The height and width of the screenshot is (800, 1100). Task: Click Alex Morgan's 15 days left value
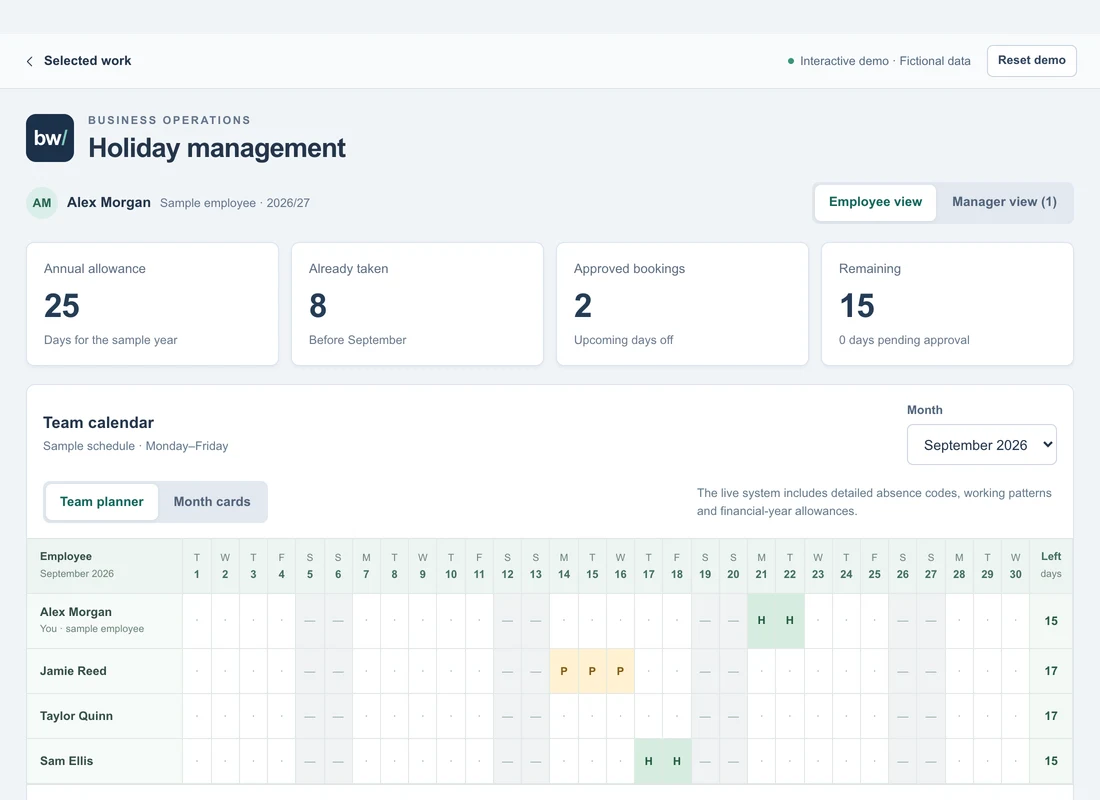point(1051,620)
